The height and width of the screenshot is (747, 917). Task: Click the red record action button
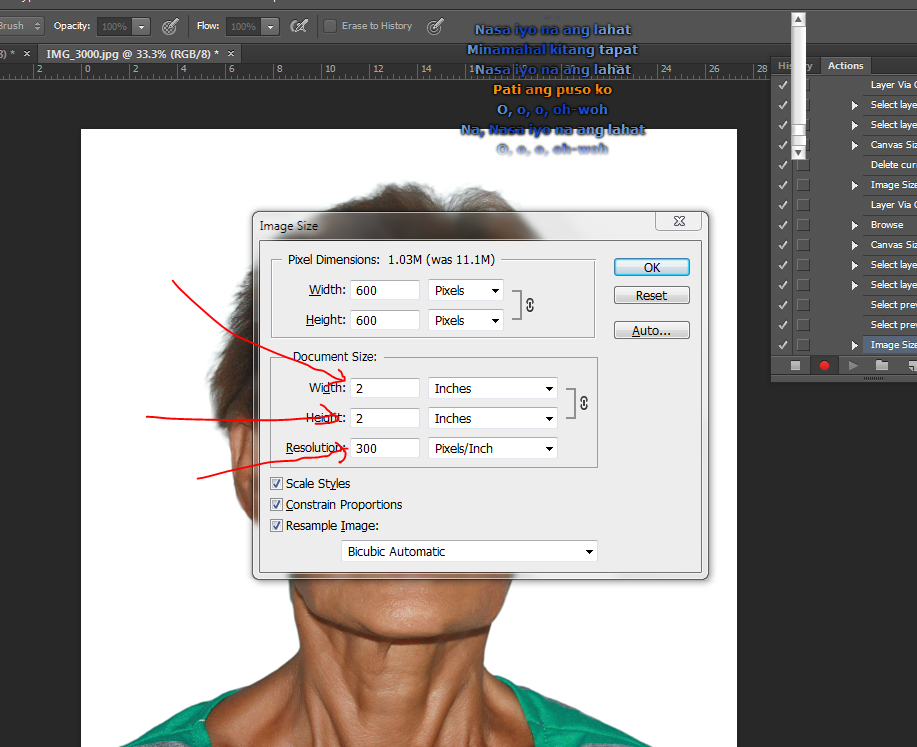click(x=825, y=366)
